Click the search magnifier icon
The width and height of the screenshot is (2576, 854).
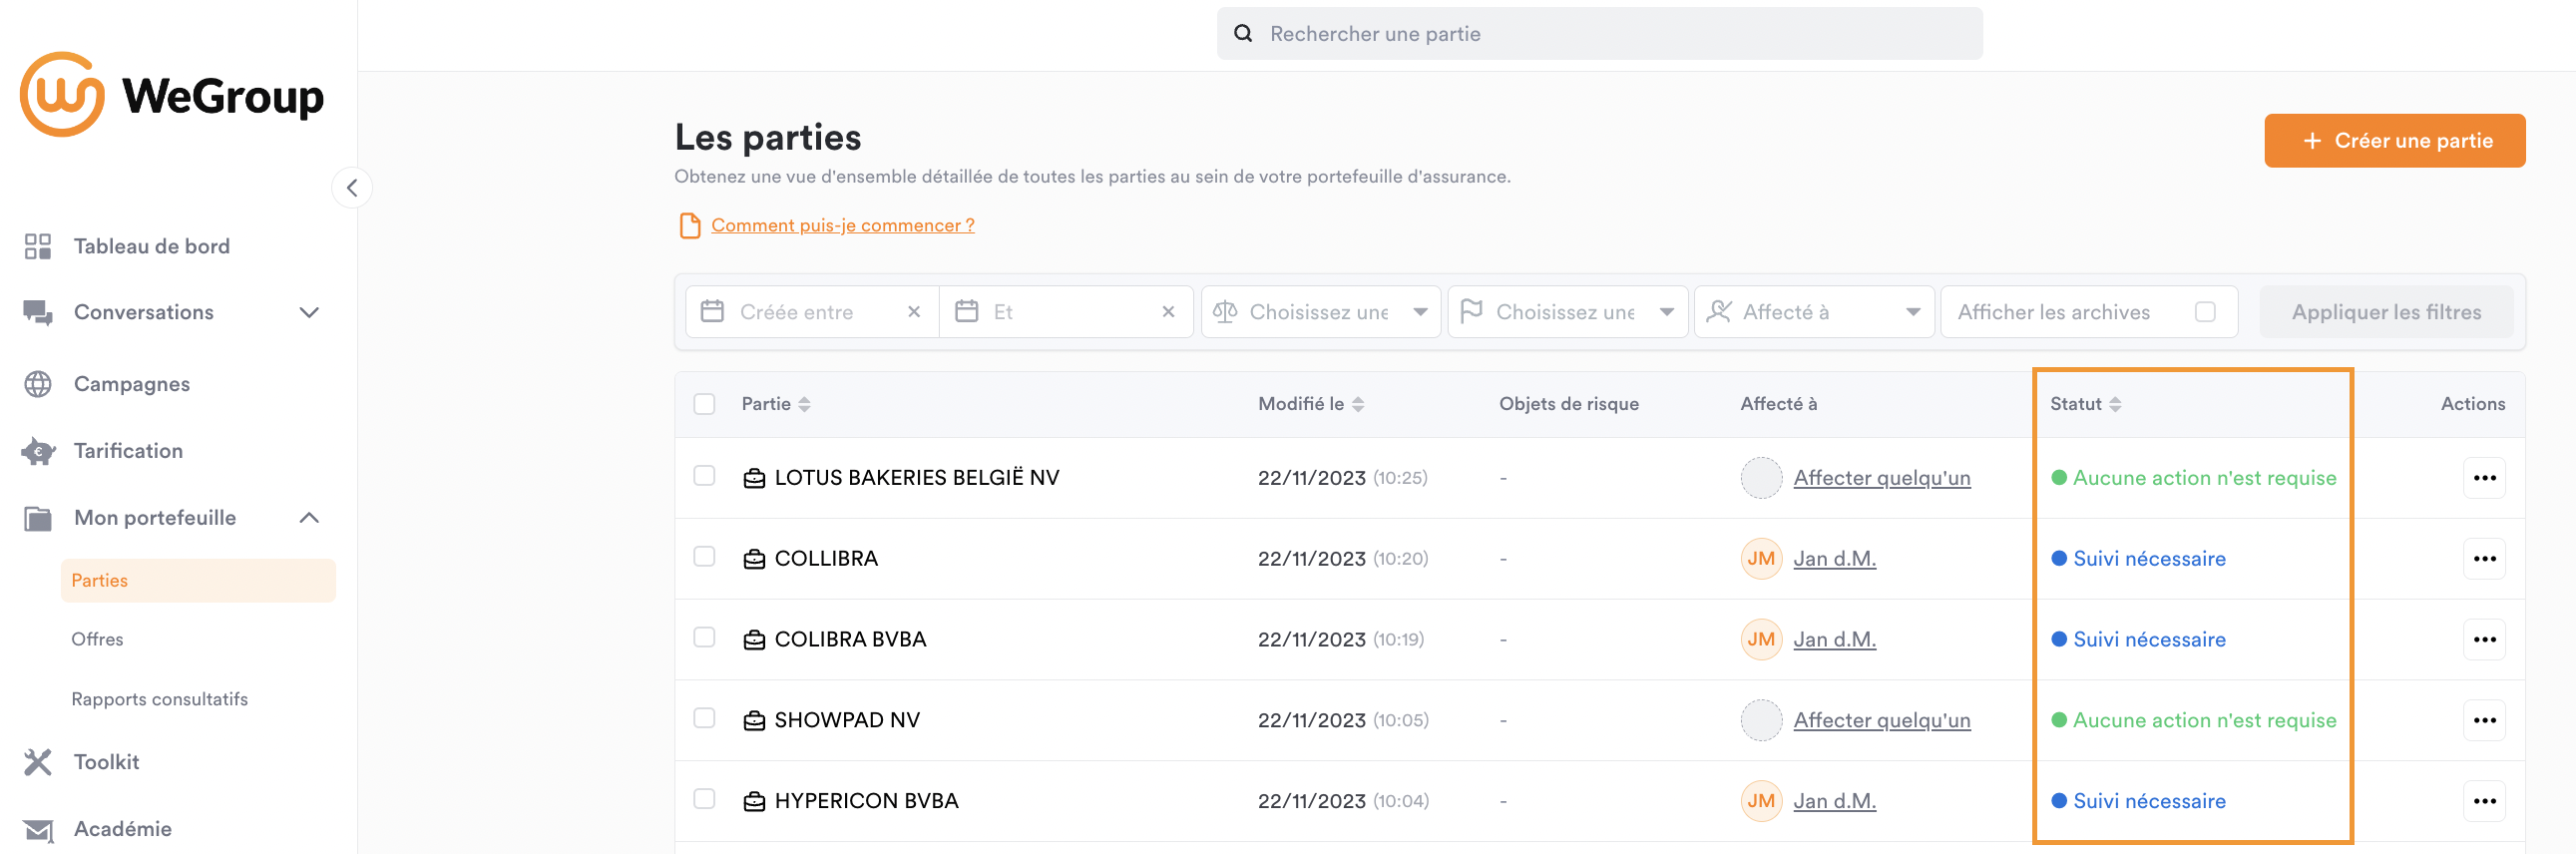coord(1243,33)
